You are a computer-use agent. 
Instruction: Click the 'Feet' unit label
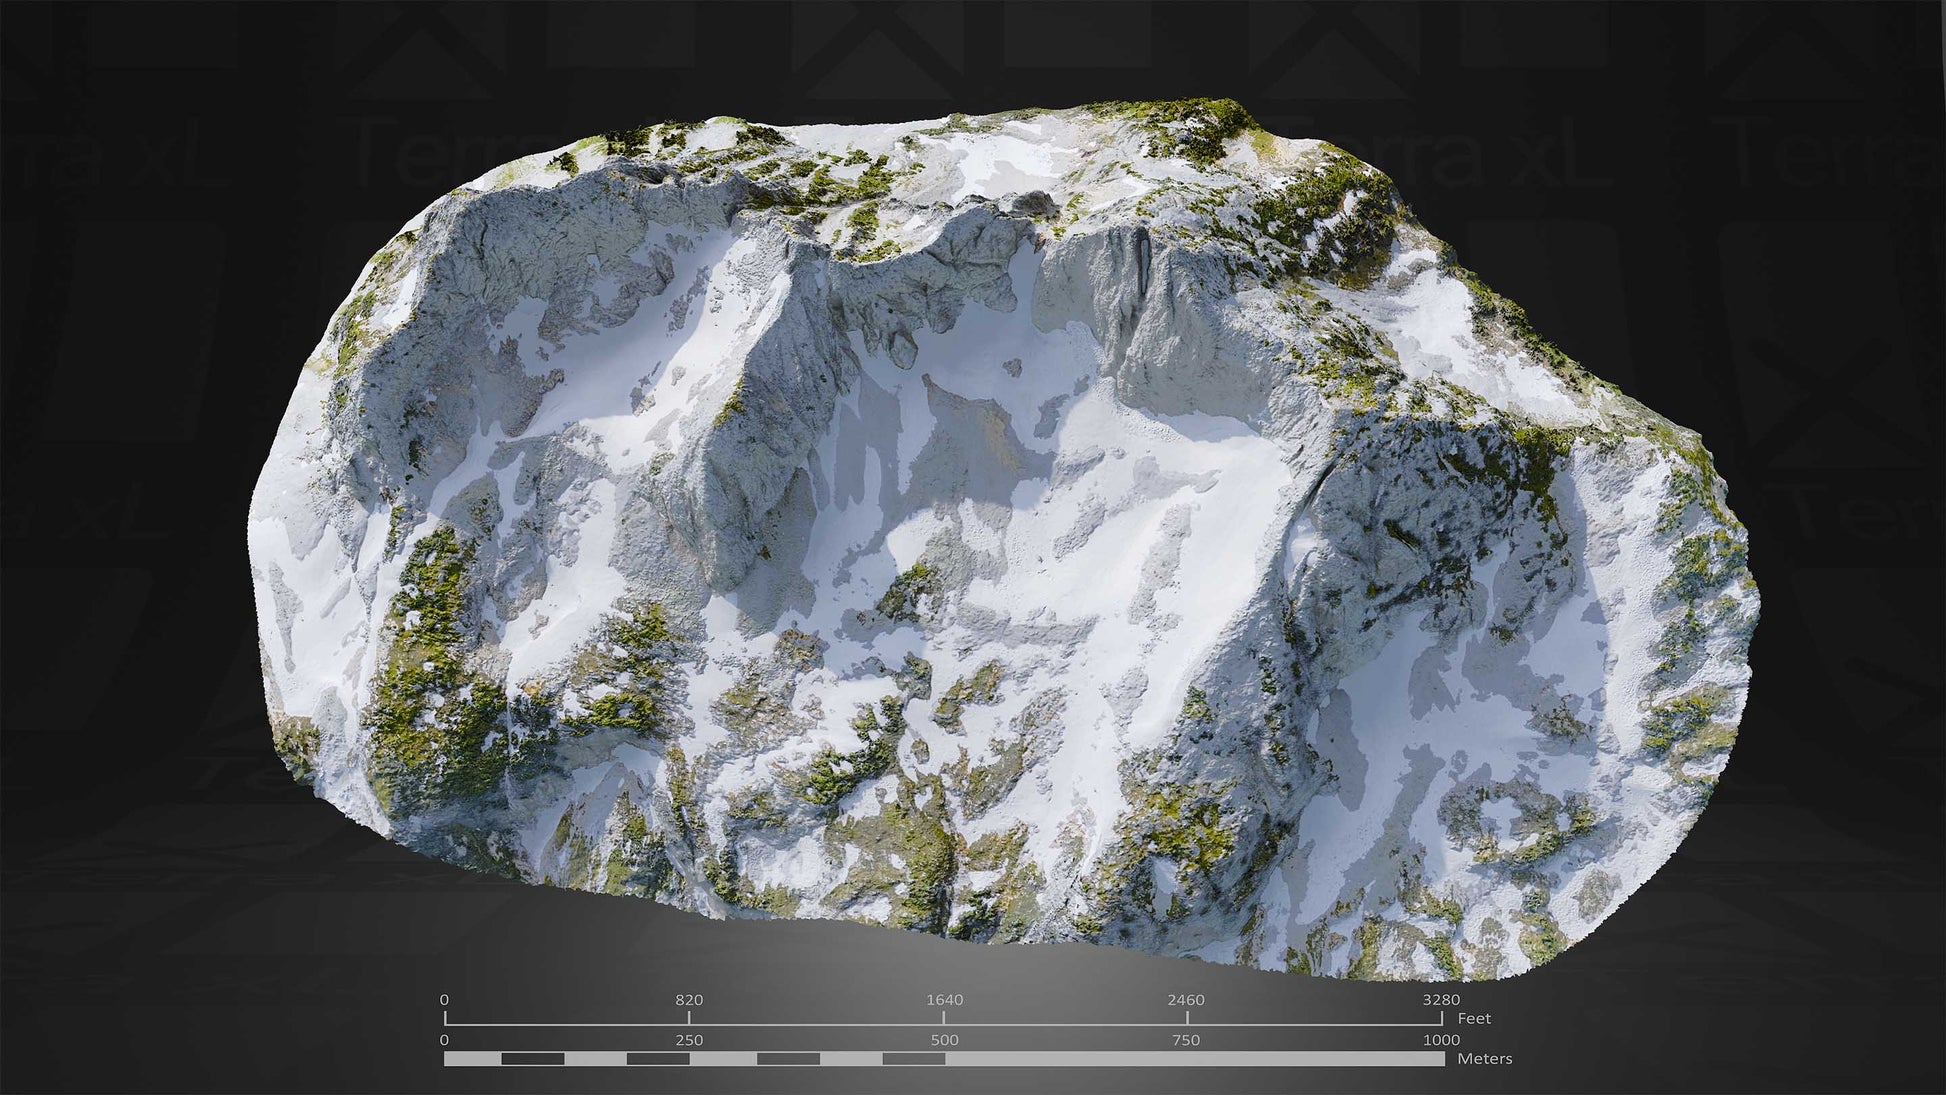pyautogui.click(x=1474, y=1019)
